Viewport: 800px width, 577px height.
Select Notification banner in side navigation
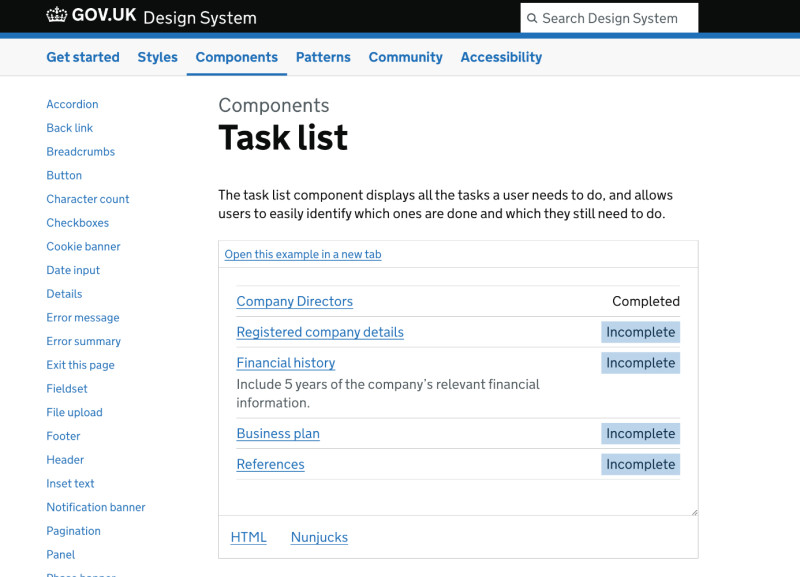[x=96, y=507]
